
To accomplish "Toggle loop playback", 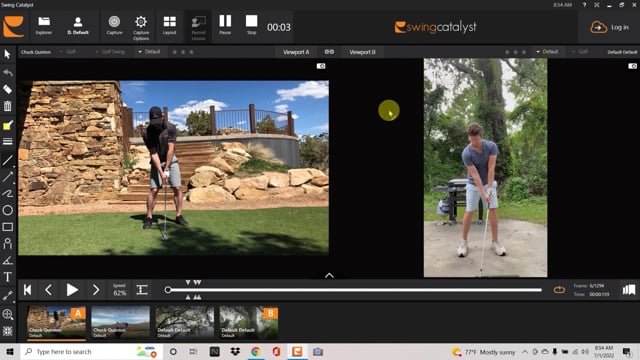I will click(559, 290).
